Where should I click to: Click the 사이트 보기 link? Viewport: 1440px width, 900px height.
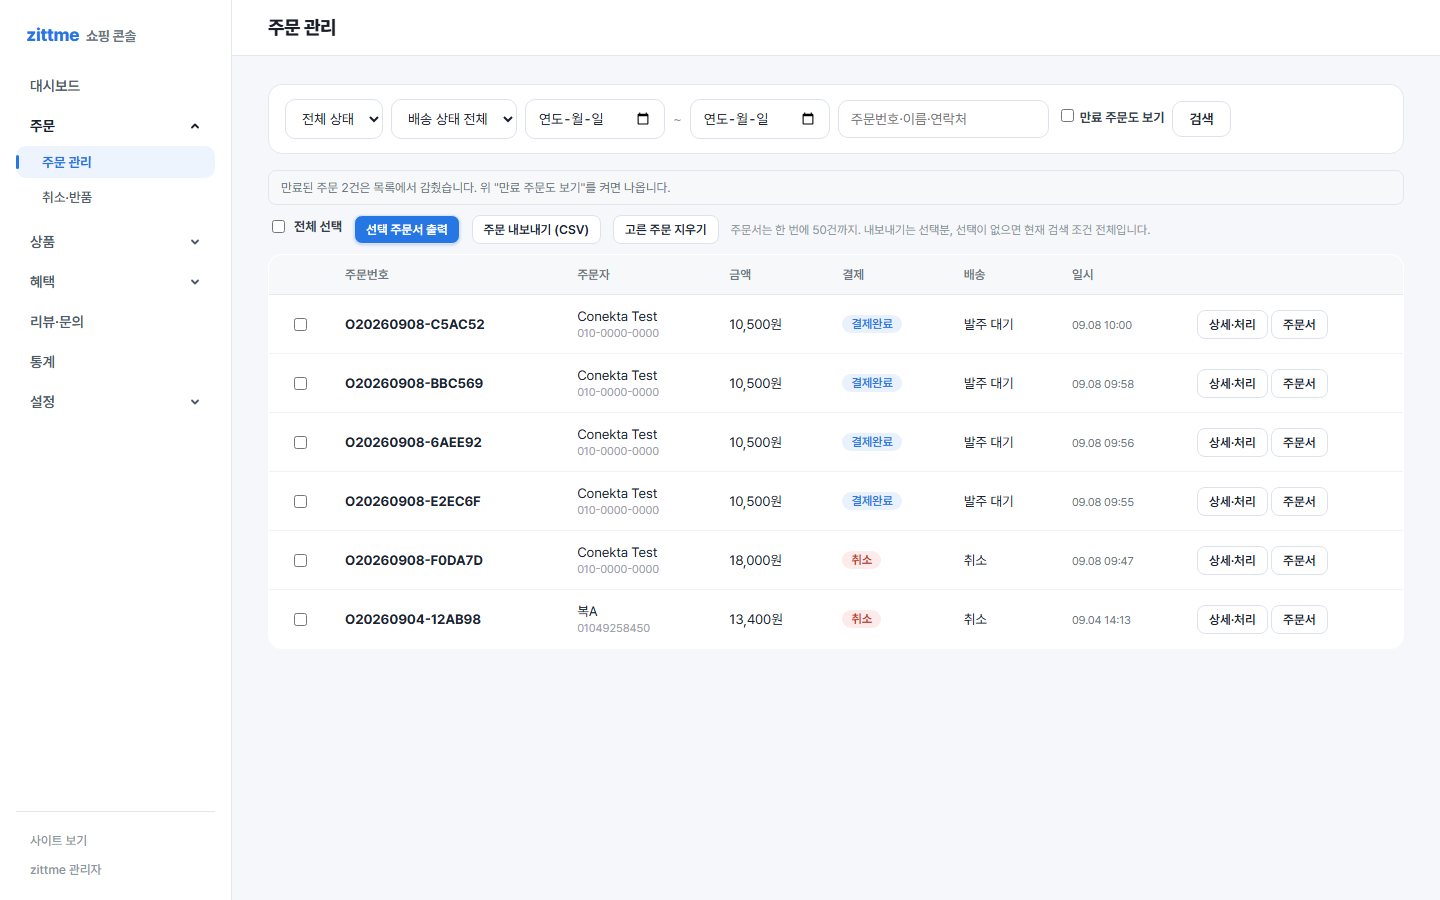point(59,841)
